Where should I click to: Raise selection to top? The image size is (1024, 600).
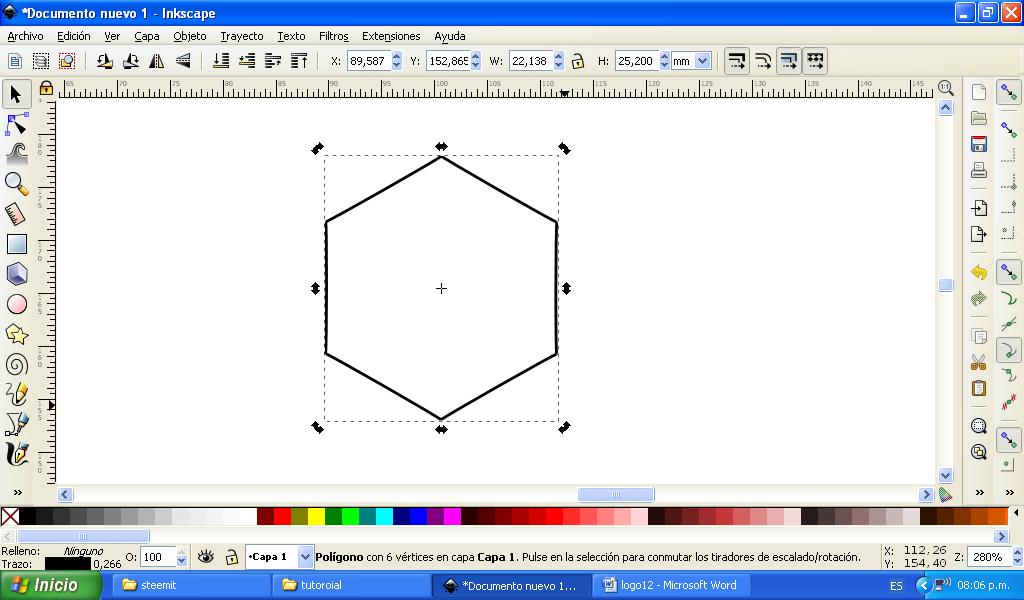299,61
